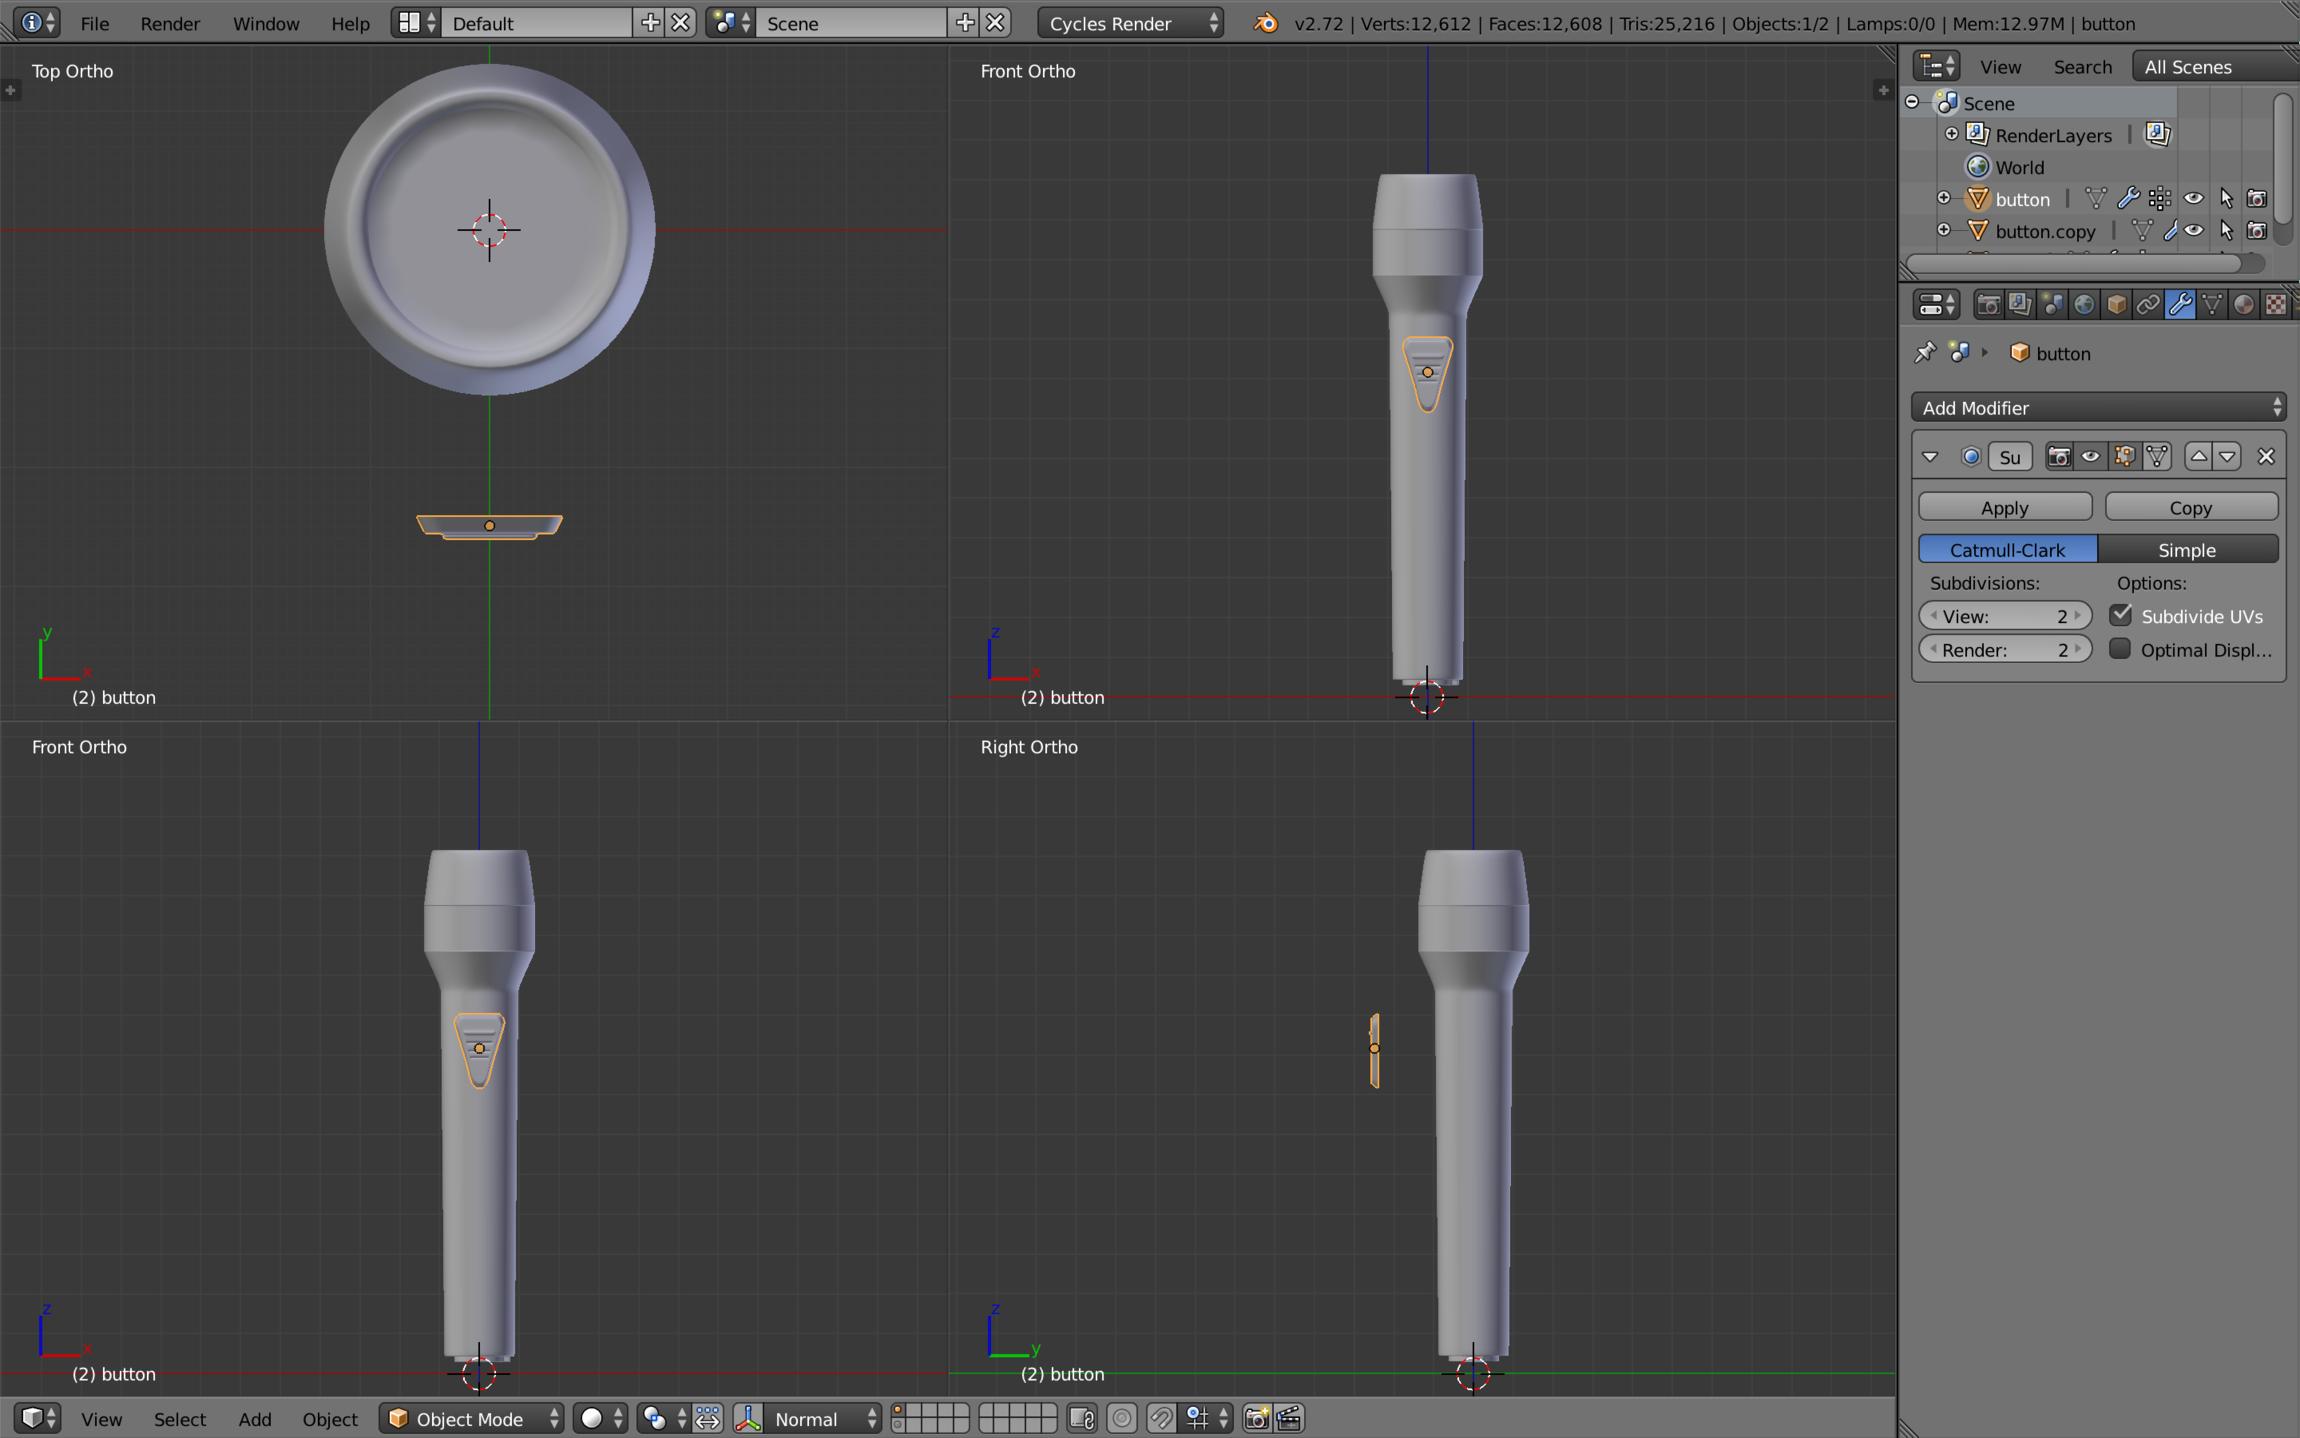Open the 3D view Select menu

180,1418
